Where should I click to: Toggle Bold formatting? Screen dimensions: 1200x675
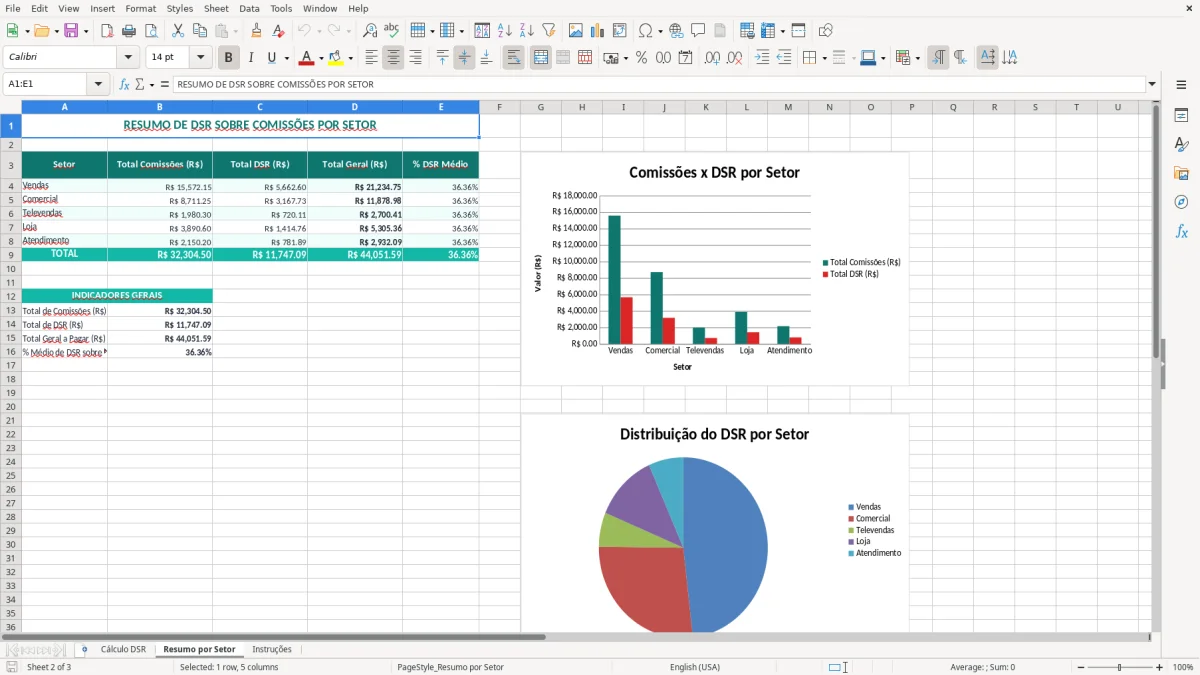click(x=229, y=58)
